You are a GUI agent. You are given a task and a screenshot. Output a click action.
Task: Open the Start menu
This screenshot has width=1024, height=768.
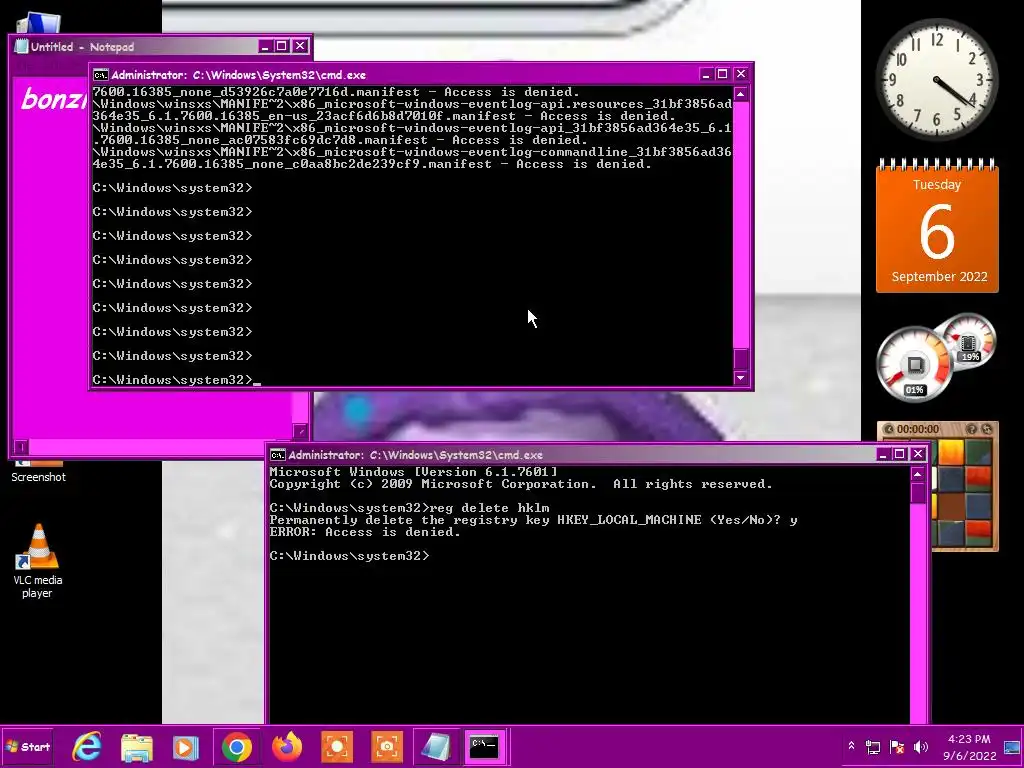[x=27, y=746]
